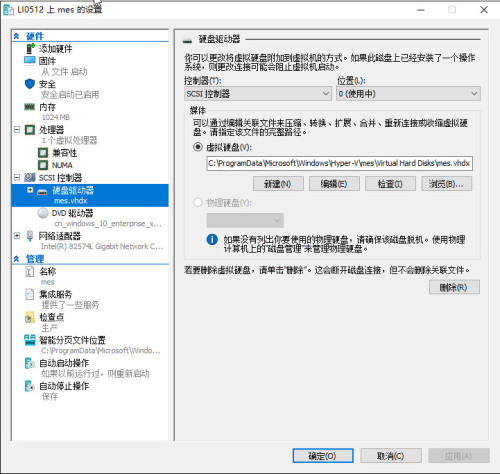Click the Apply (应用) button
Screen dimensions: 500x474
point(459,456)
